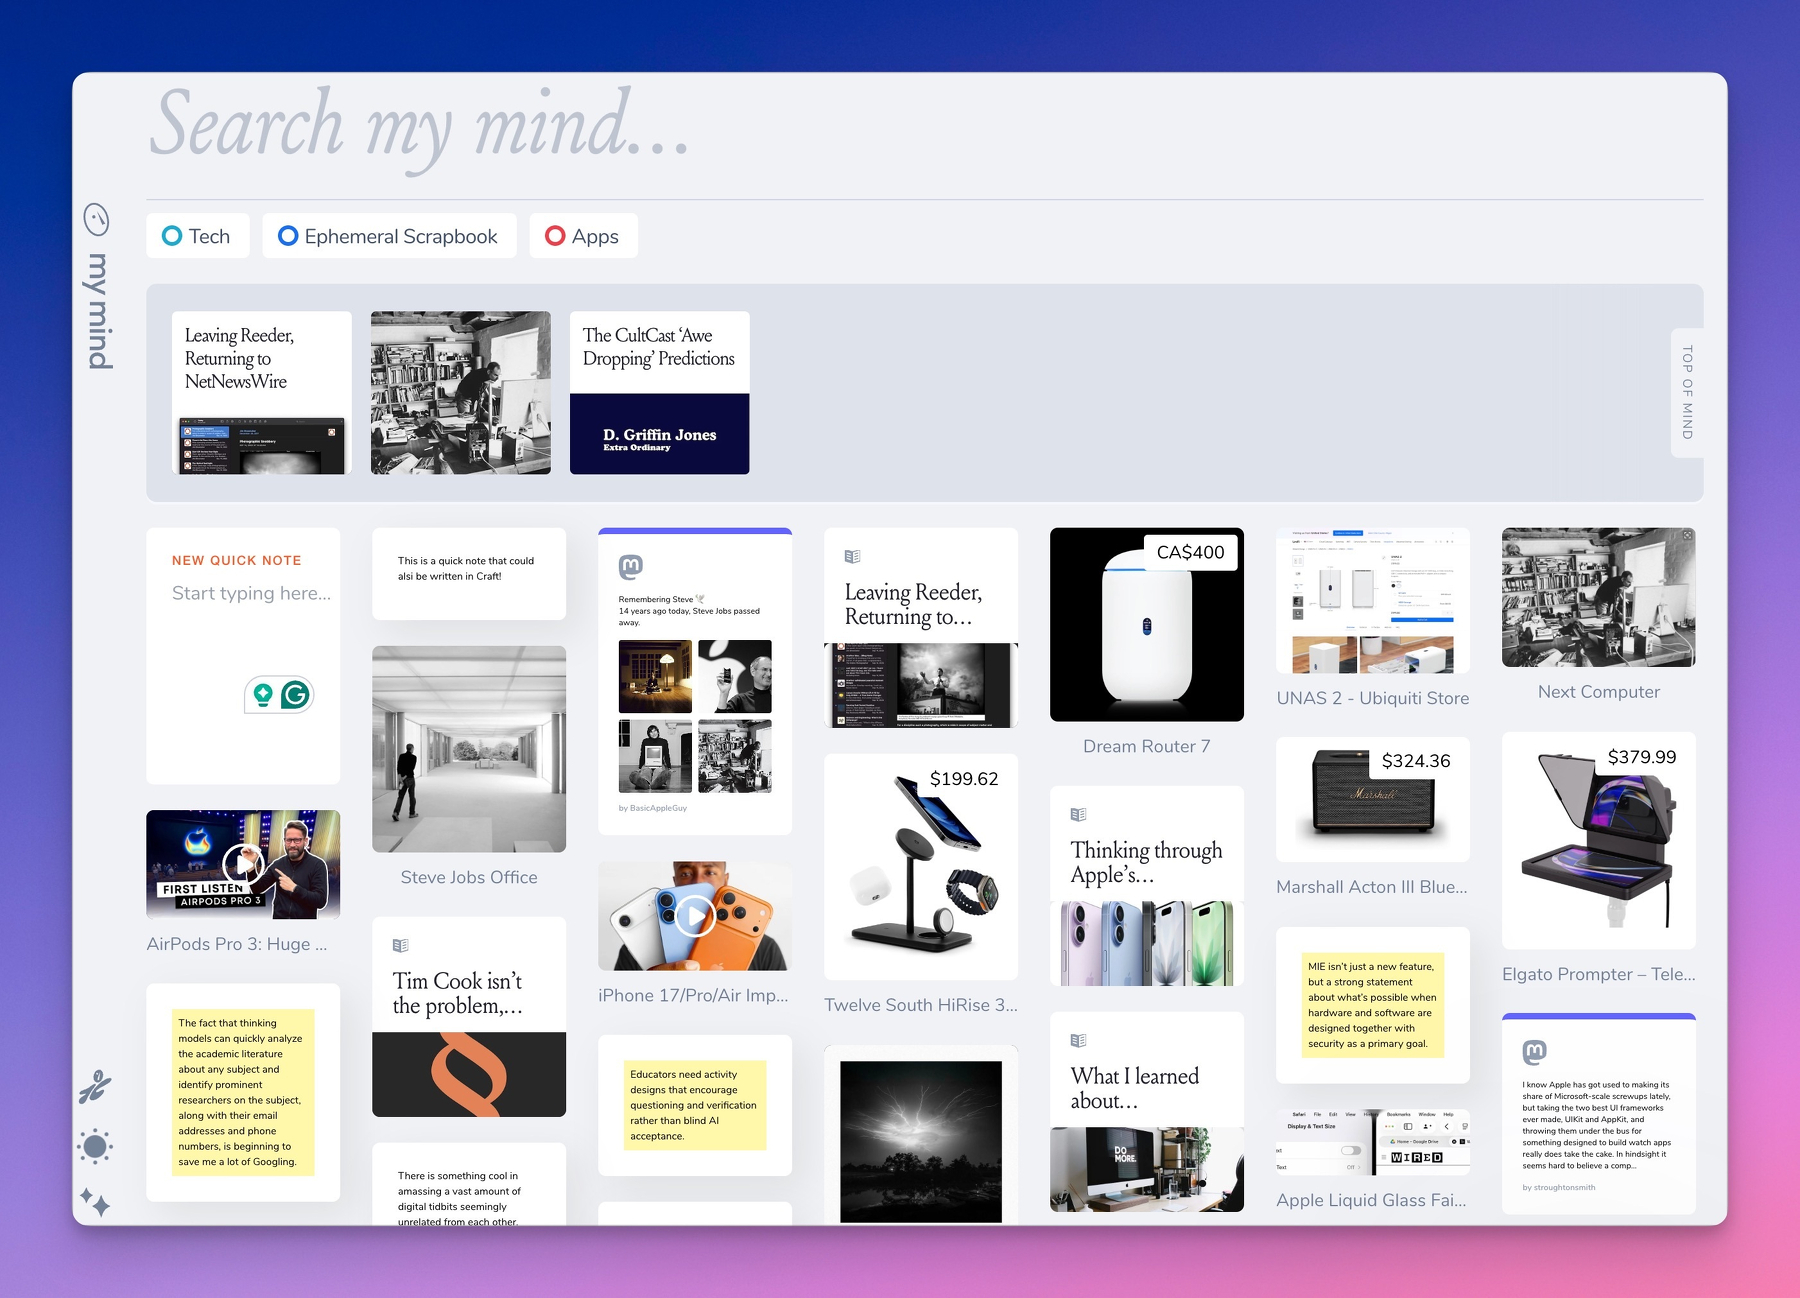Open 'Leaving Reeder' card in Top of Mind

click(x=262, y=392)
